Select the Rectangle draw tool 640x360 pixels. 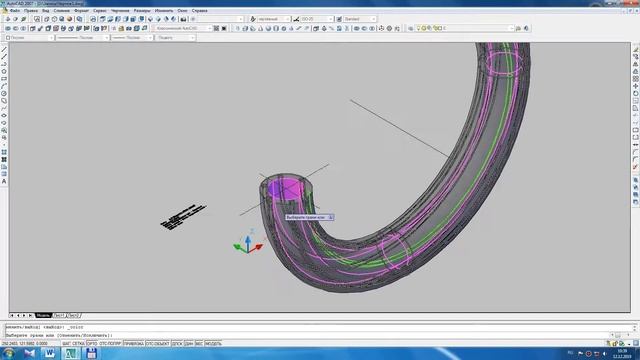[x=4, y=79]
